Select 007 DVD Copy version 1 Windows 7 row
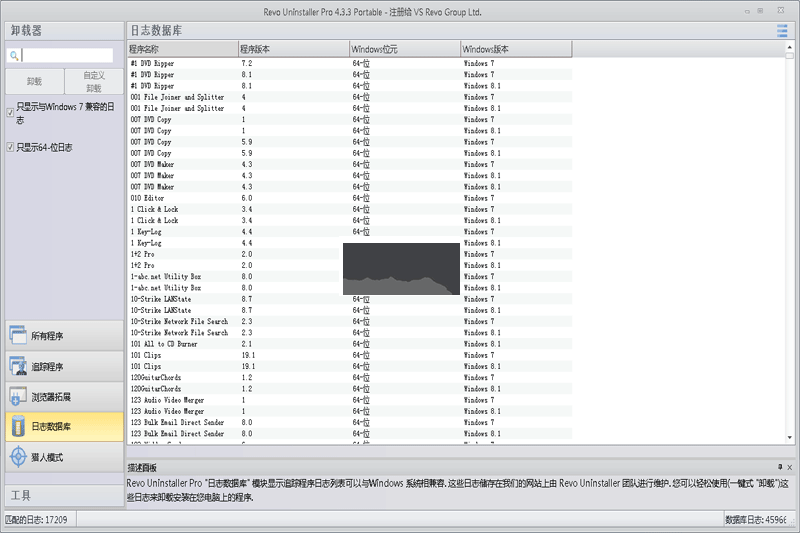 pyautogui.click(x=350, y=119)
